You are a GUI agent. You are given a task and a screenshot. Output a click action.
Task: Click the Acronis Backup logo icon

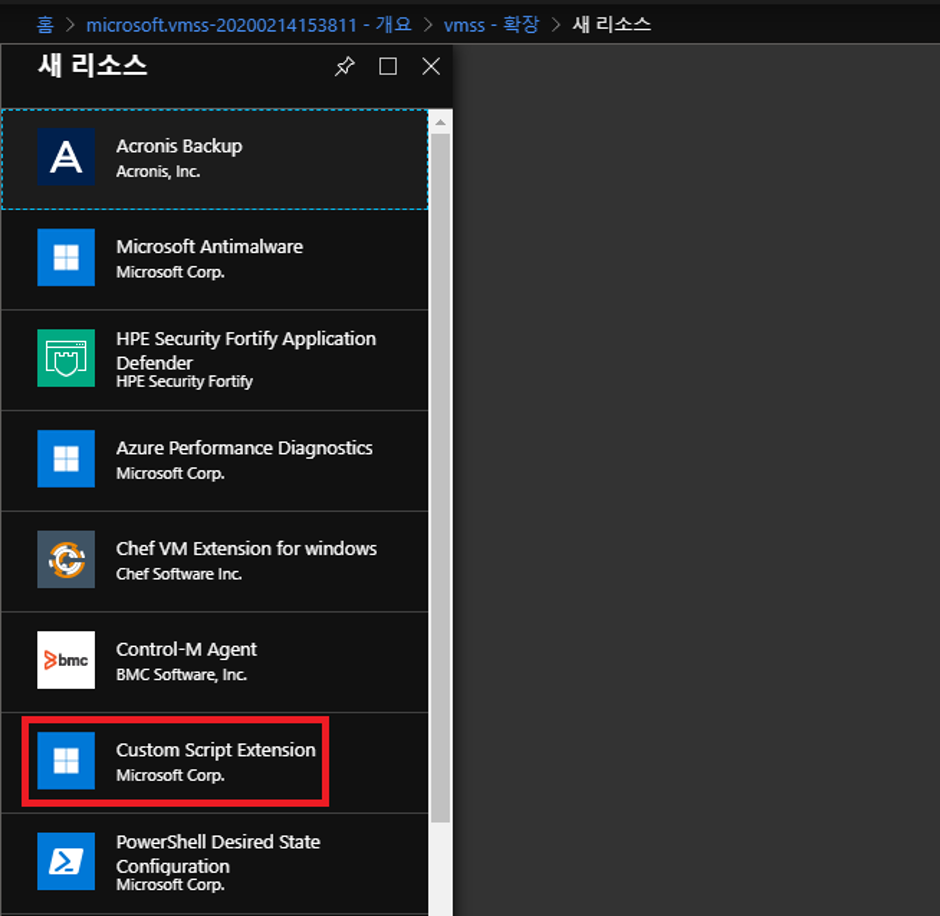pyautogui.click(x=66, y=157)
